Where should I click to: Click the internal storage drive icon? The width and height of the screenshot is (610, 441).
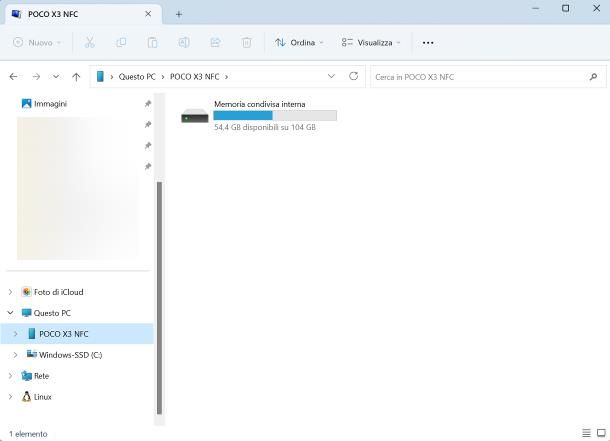coord(195,116)
